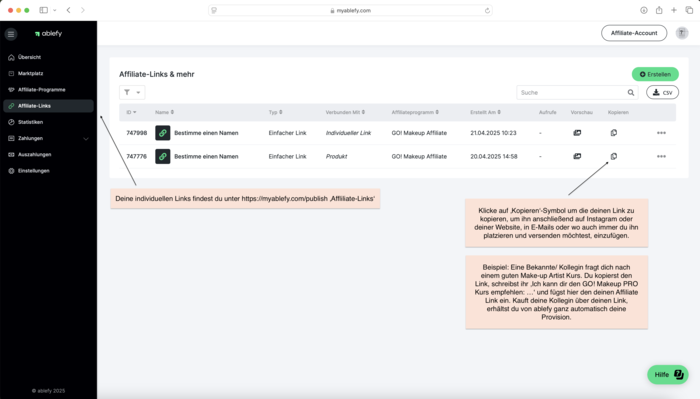The height and width of the screenshot is (399, 700).
Task: Click the Affiliate-Account button
Action: click(634, 33)
